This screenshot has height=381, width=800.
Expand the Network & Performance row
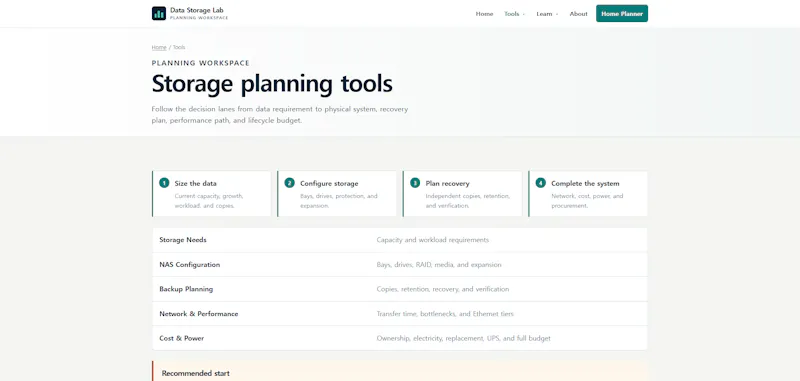(x=400, y=314)
